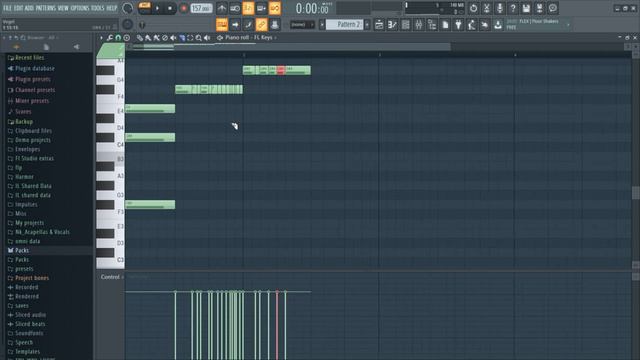This screenshot has width=640, height=360.
Task: Click the Play button in transport
Action: [x=157, y=8]
